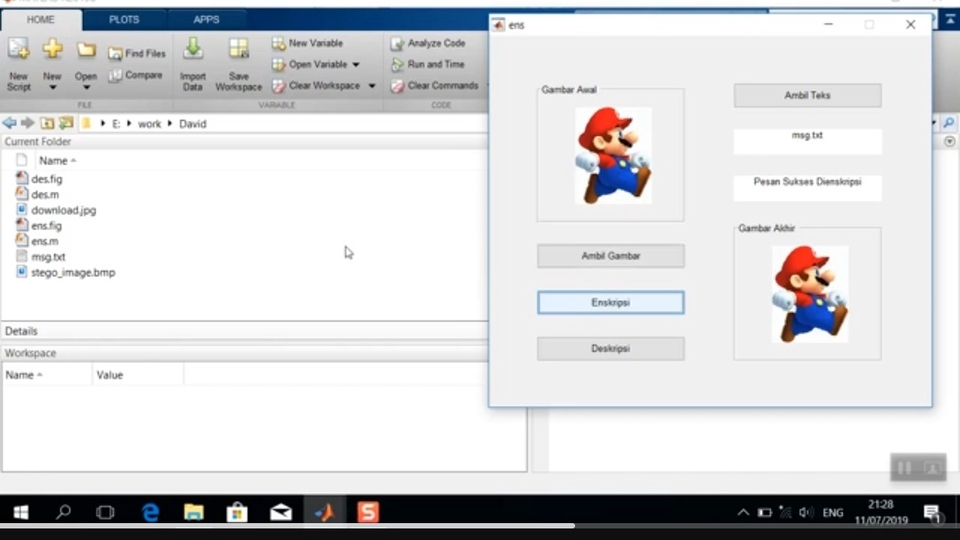960x540 pixels.
Task: Select ens.m file in folder list
Action: (x=45, y=241)
